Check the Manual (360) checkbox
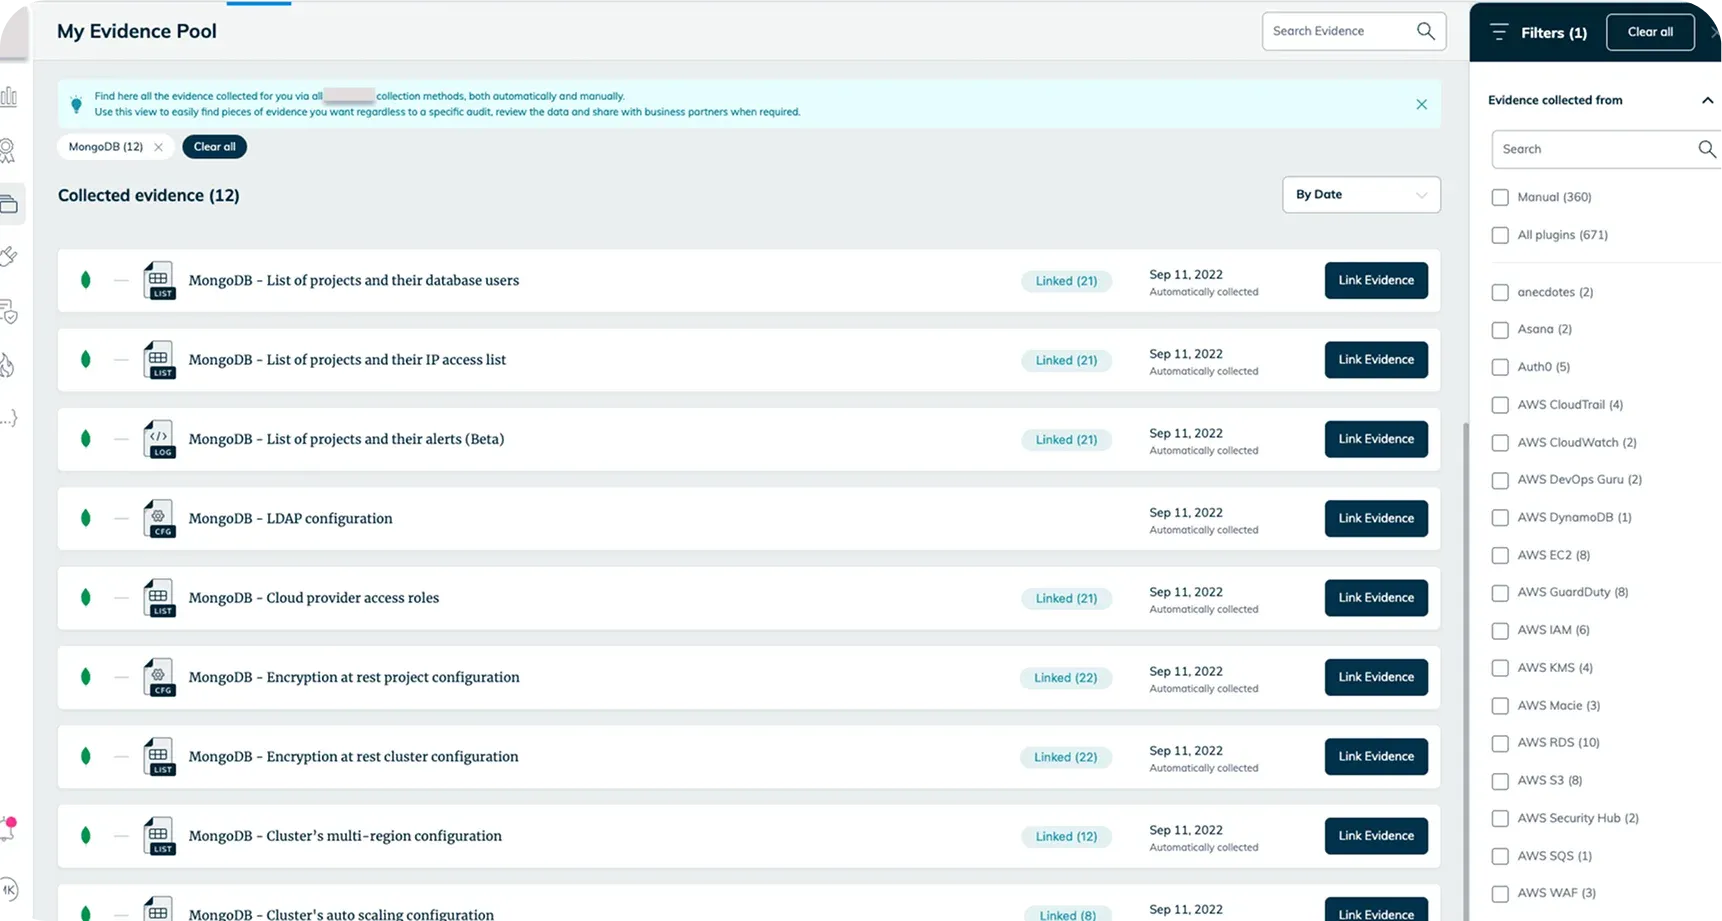This screenshot has width=1722, height=921. pos(1500,197)
